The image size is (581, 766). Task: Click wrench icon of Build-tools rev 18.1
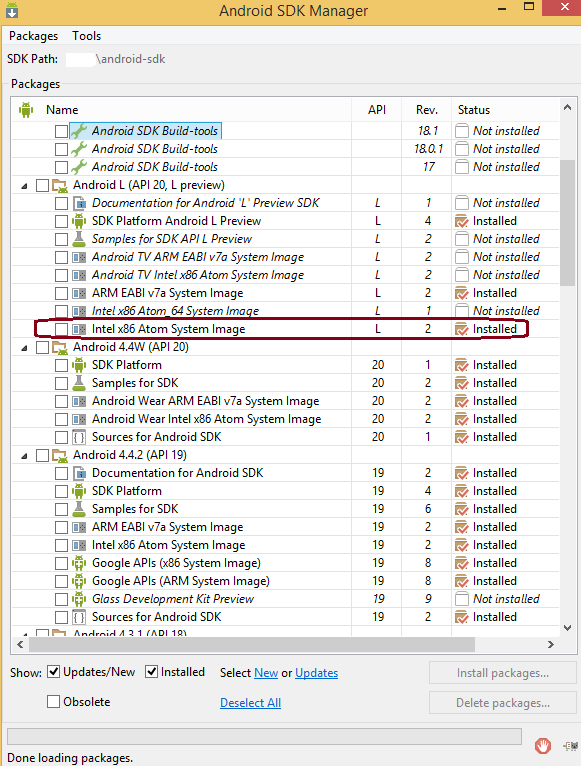(79, 130)
